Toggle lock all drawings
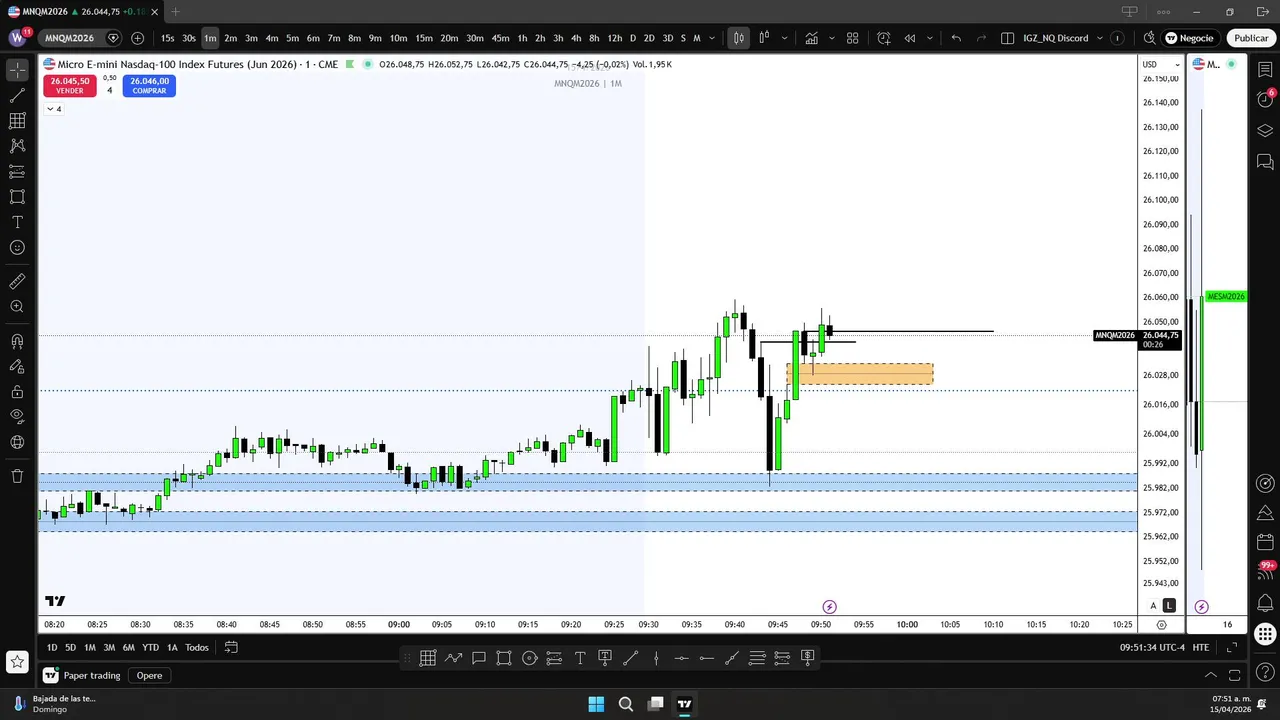 click(x=17, y=392)
